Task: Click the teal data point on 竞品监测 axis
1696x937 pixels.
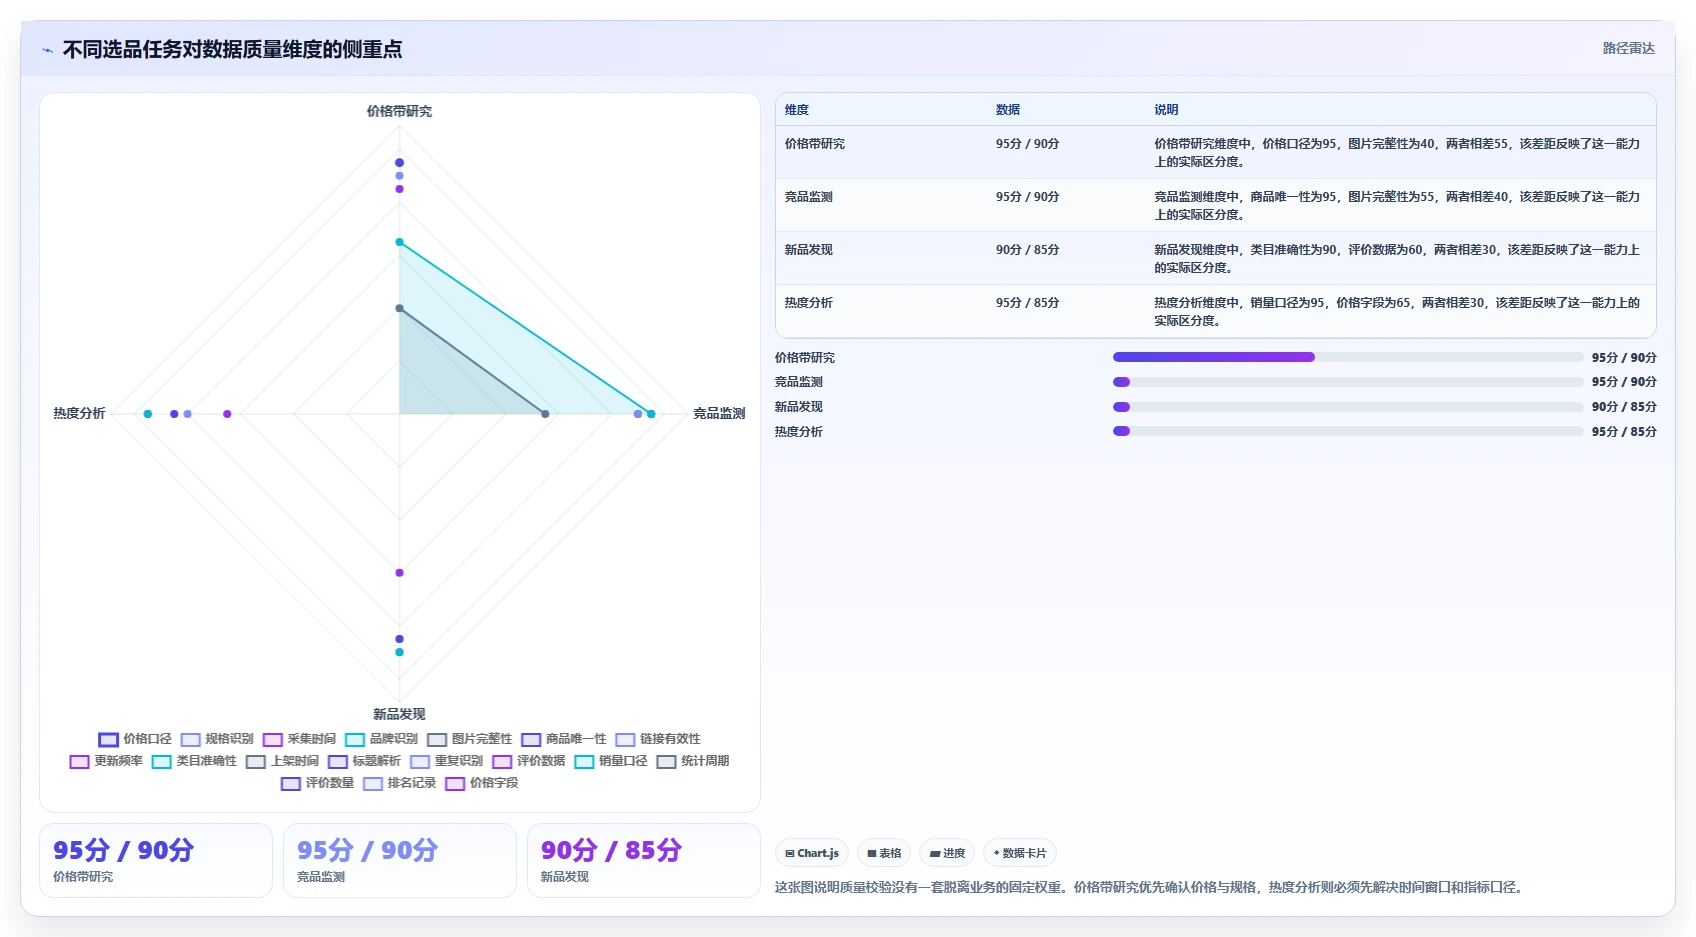Action: click(651, 414)
